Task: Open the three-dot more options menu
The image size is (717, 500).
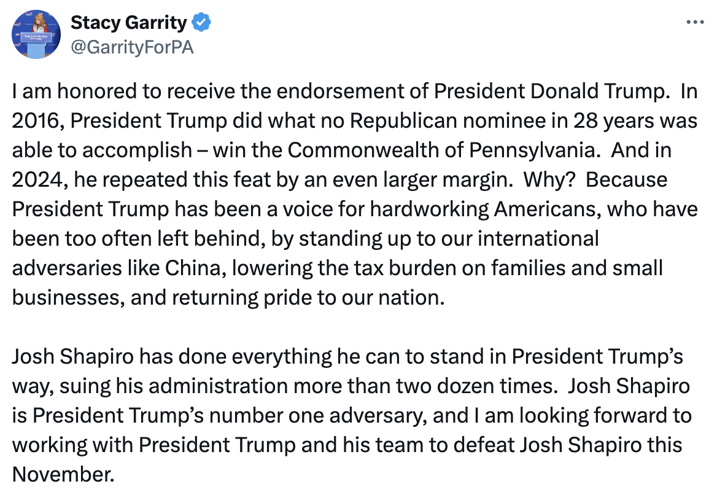Action: coord(694,22)
